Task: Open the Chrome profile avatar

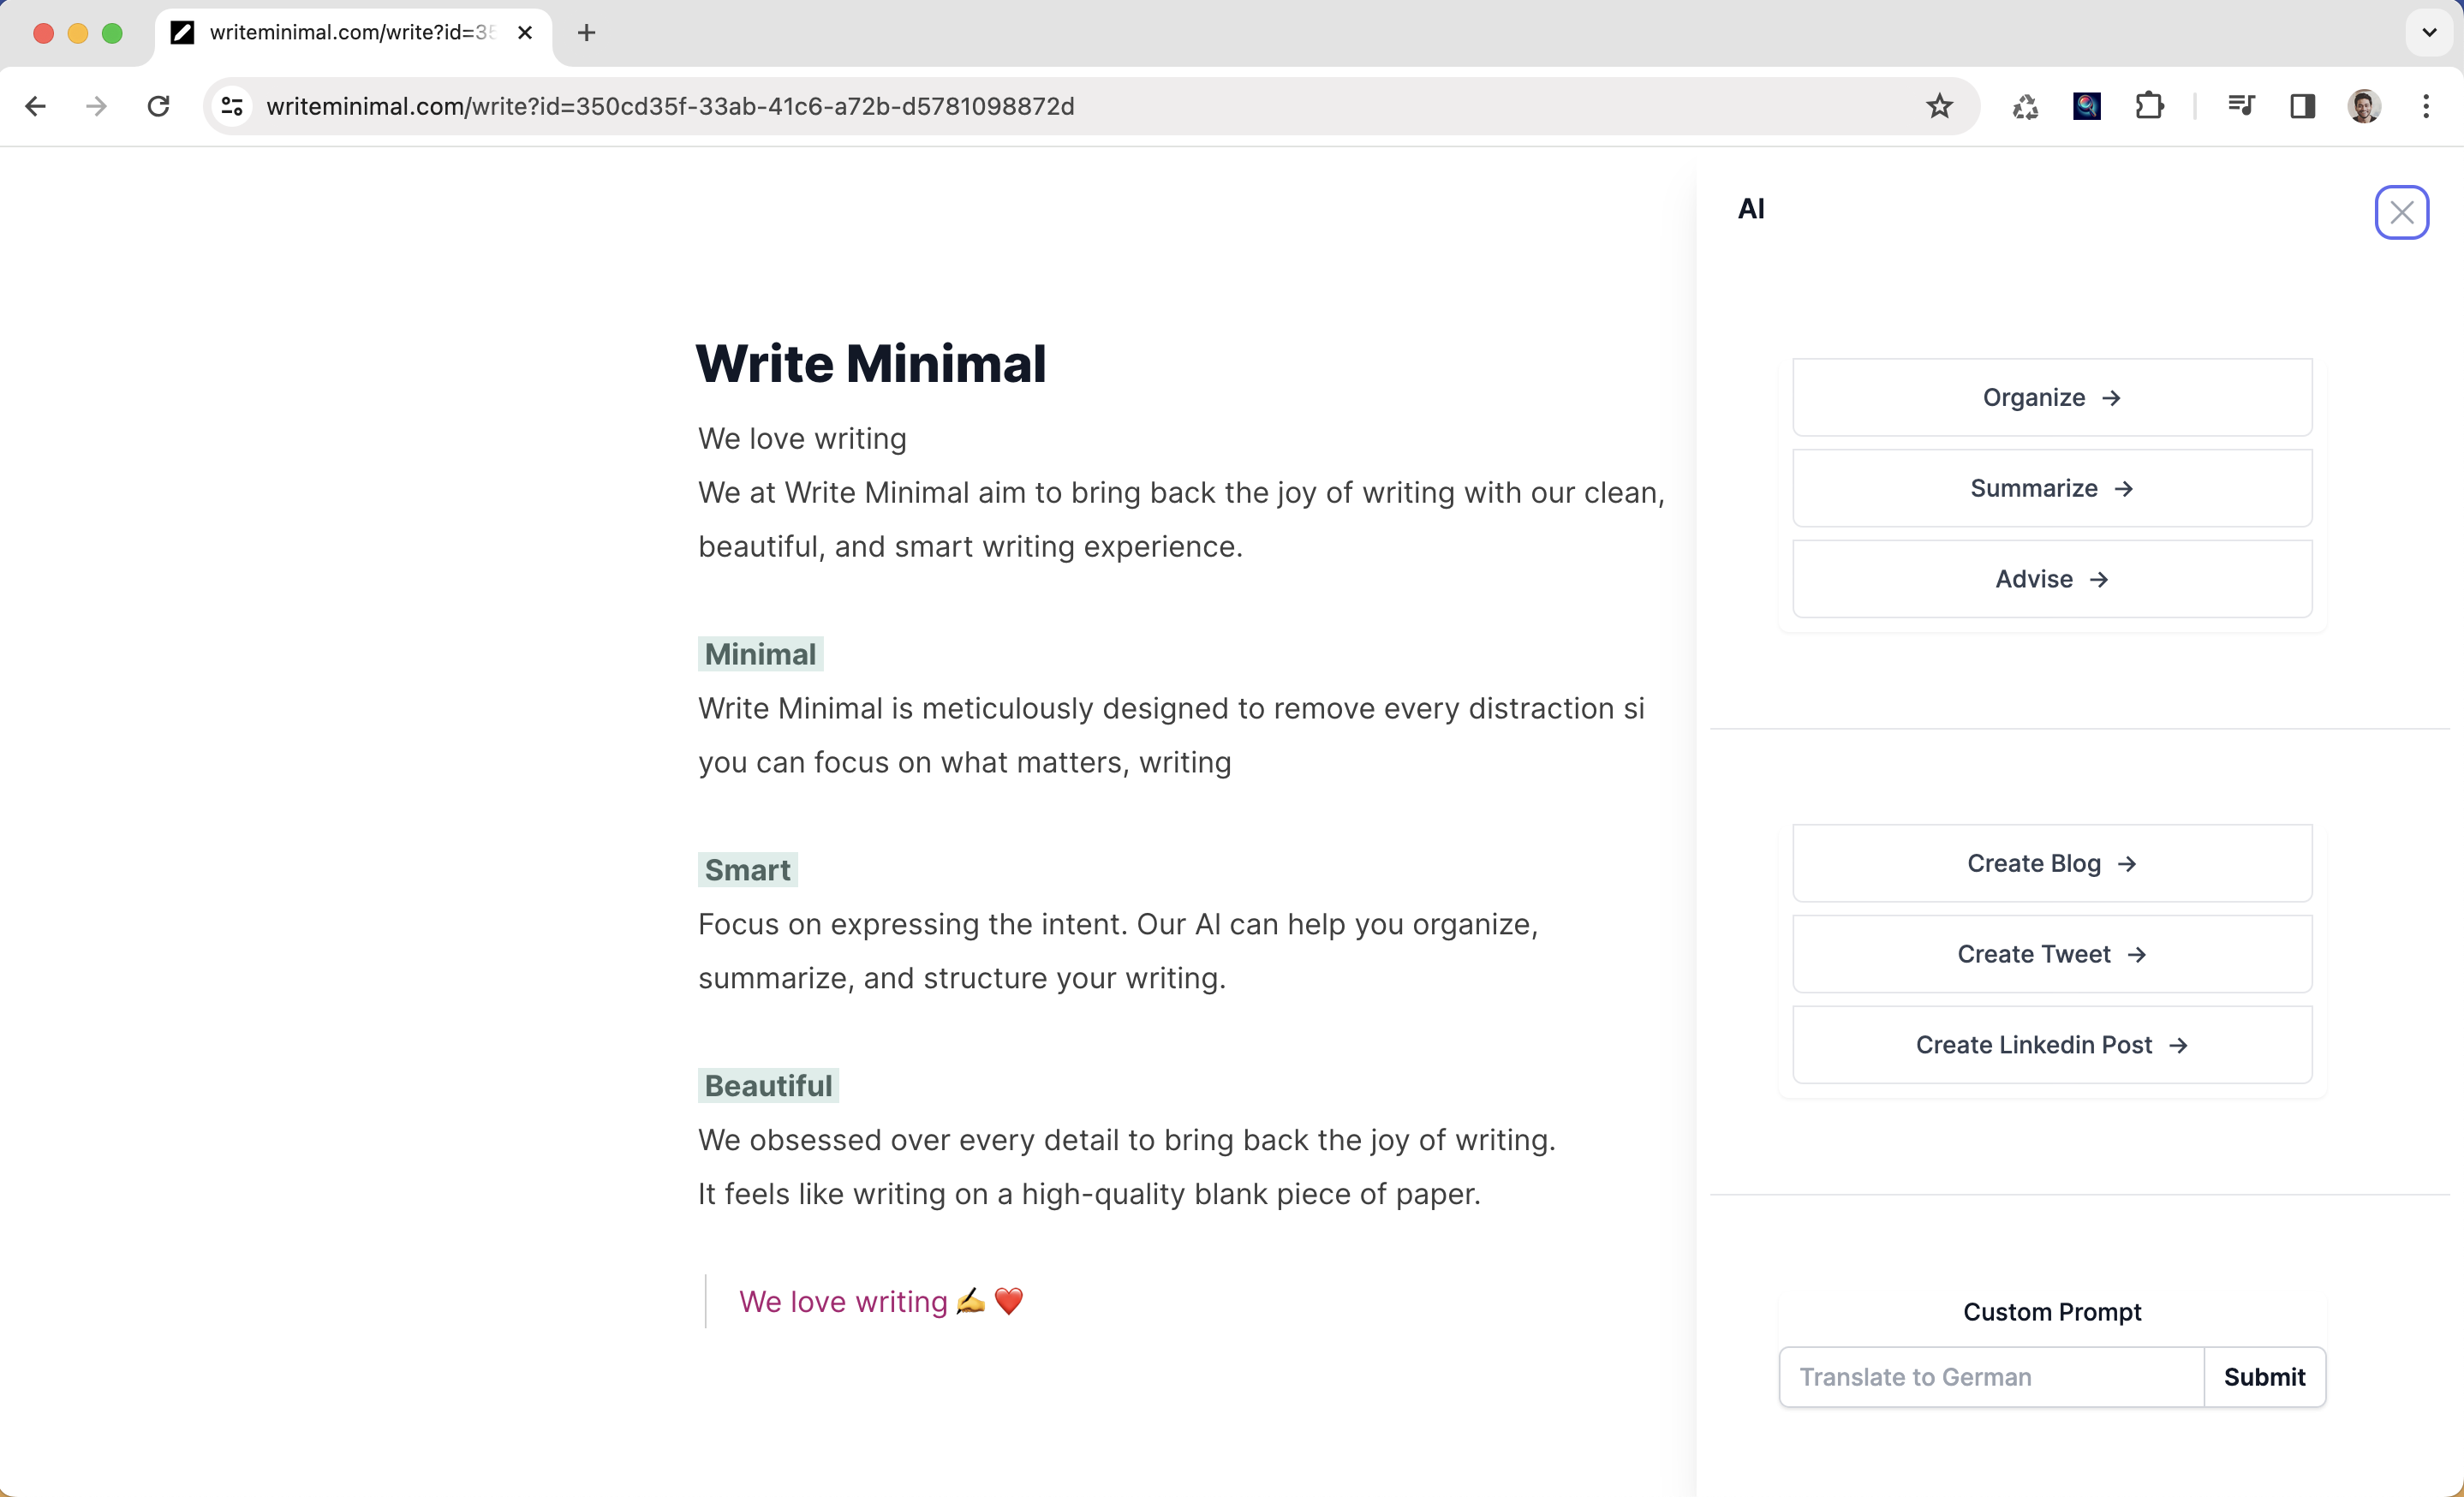Action: click(x=2364, y=106)
